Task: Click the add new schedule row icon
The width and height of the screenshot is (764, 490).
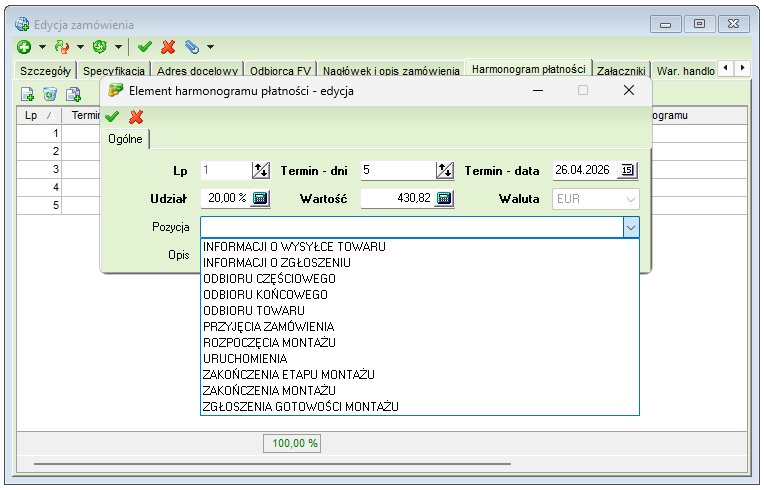Action: coord(27,94)
